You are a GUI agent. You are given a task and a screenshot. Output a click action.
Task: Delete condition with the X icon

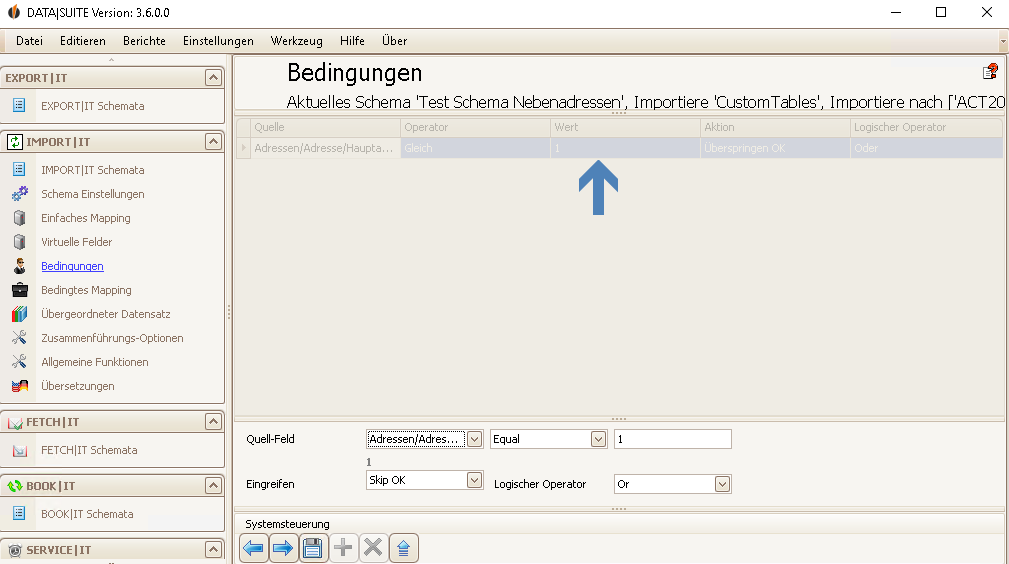373,548
